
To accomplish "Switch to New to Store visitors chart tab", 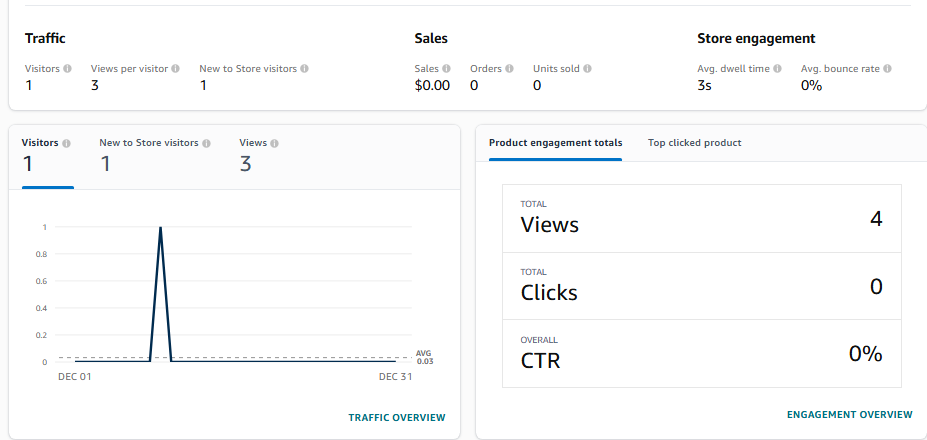I will click(154, 156).
